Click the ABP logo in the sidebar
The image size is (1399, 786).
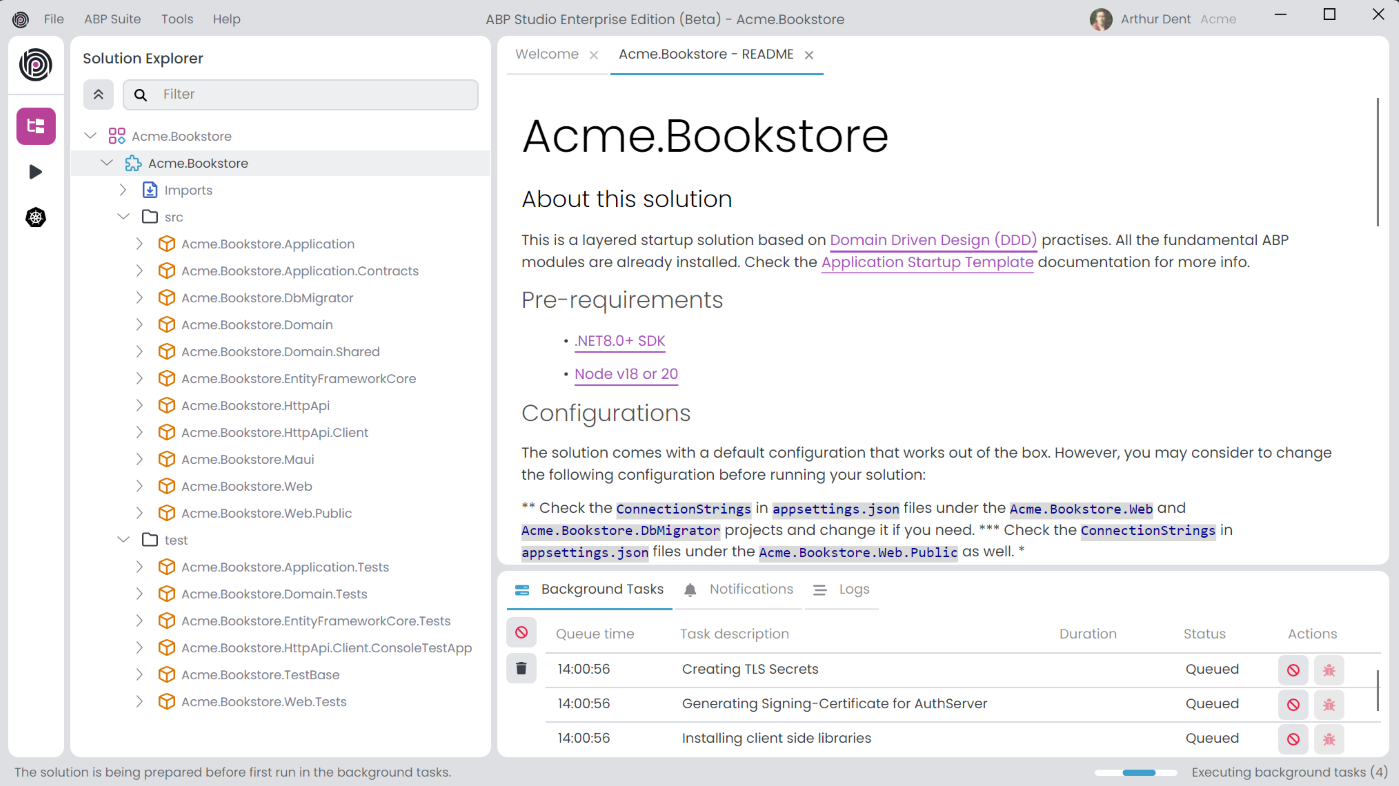tap(36, 64)
